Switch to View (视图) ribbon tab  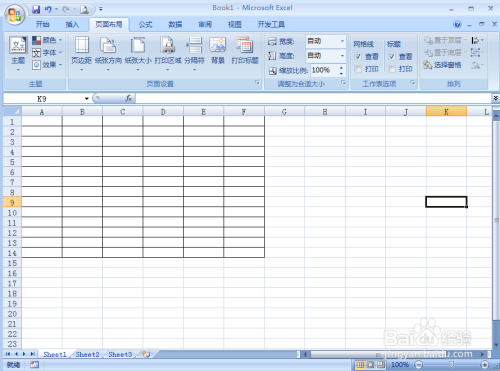[235, 24]
